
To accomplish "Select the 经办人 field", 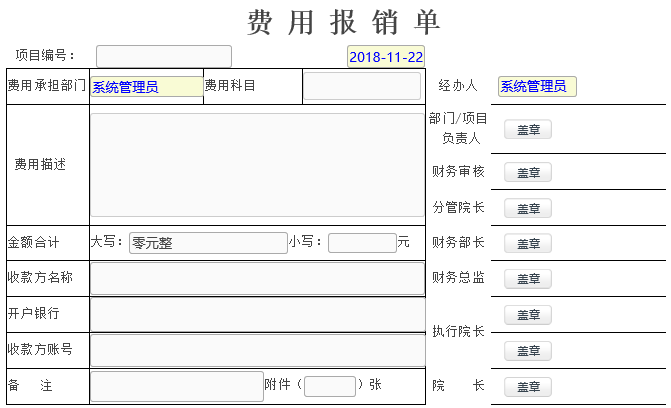I will pos(537,87).
